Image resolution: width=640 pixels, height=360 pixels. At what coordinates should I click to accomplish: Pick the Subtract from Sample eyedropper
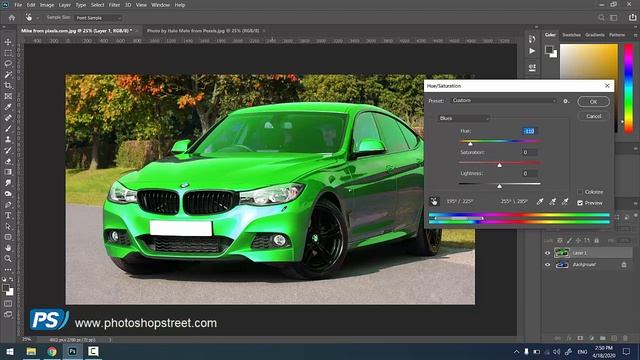[565, 202]
